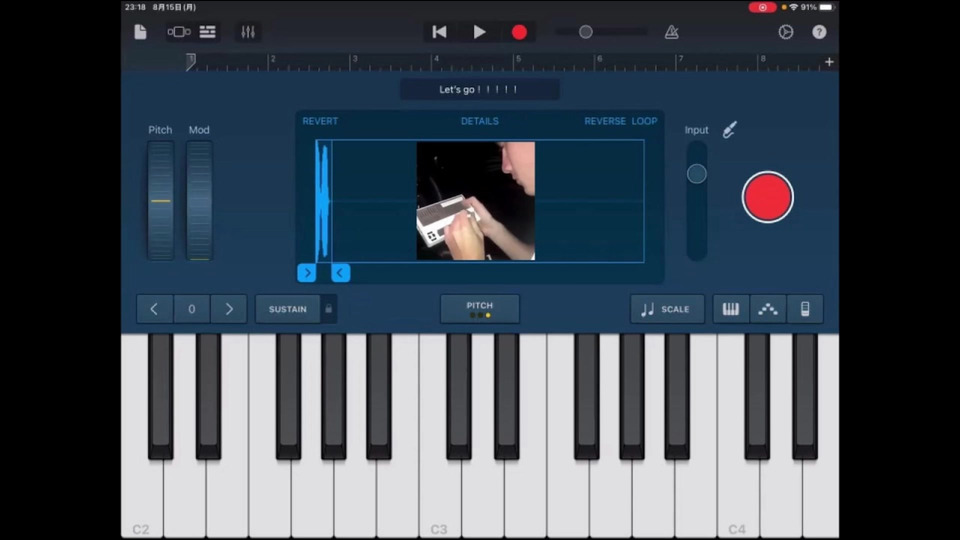Start playback with the Play button
The height and width of the screenshot is (540, 960).
coord(479,32)
